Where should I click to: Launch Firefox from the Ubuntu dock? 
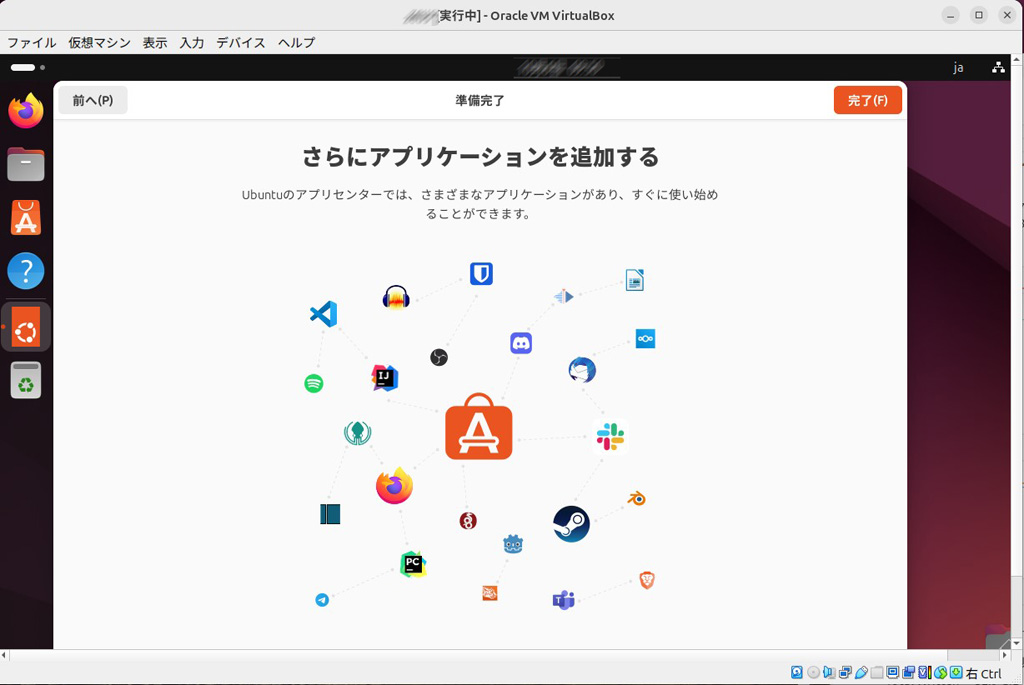[x=25, y=110]
